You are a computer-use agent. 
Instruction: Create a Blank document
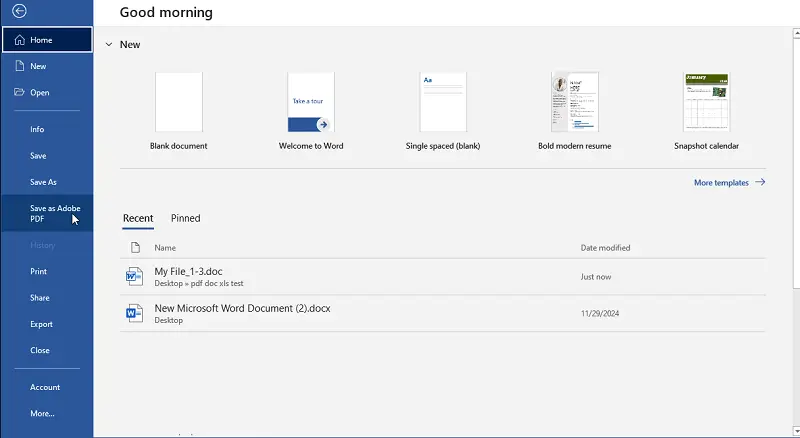(x=179, y=111)
